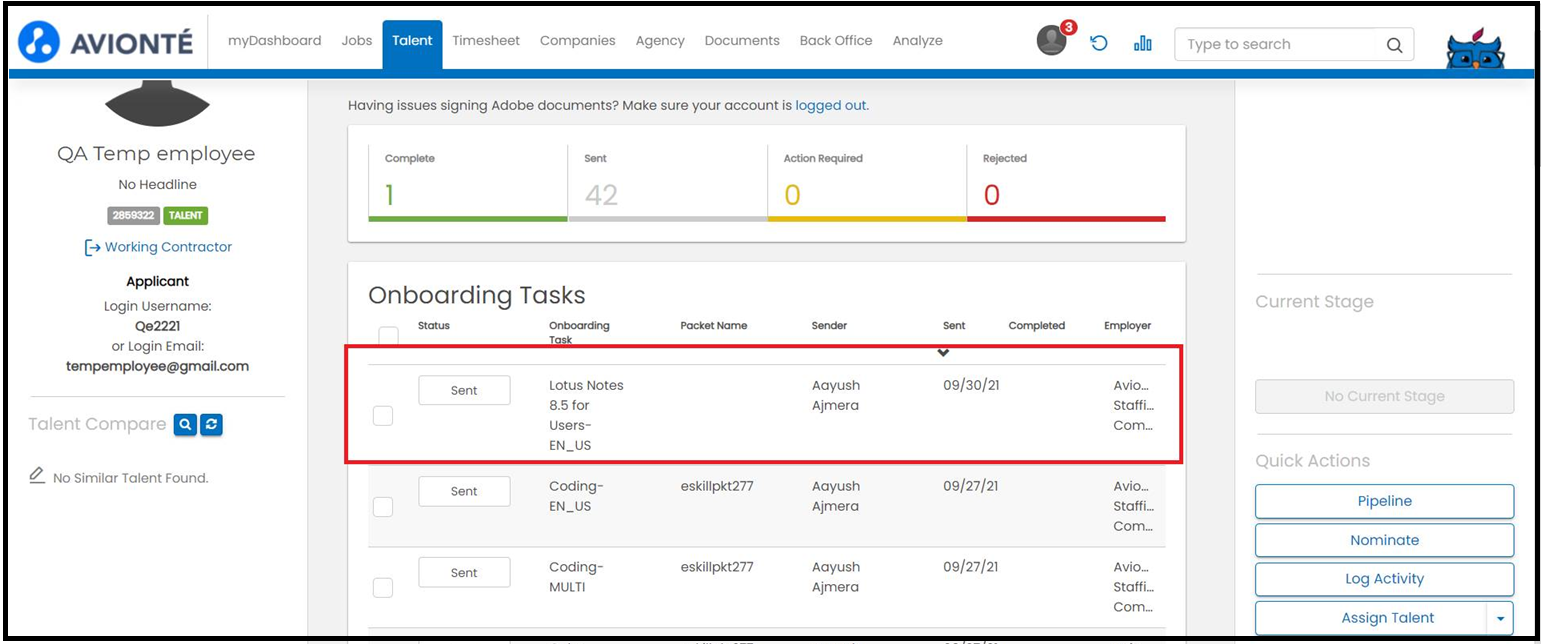Select the Complete summary card
Image resolution: width=1541 pixels, height=644 pixels.
[x=468, y=183]
